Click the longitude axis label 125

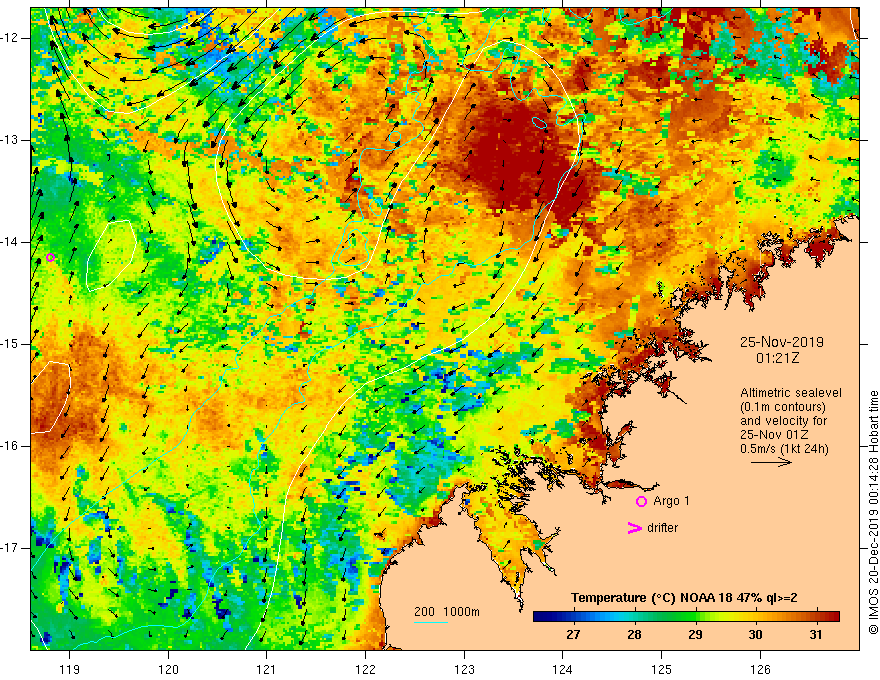click(x=662, y=669)
